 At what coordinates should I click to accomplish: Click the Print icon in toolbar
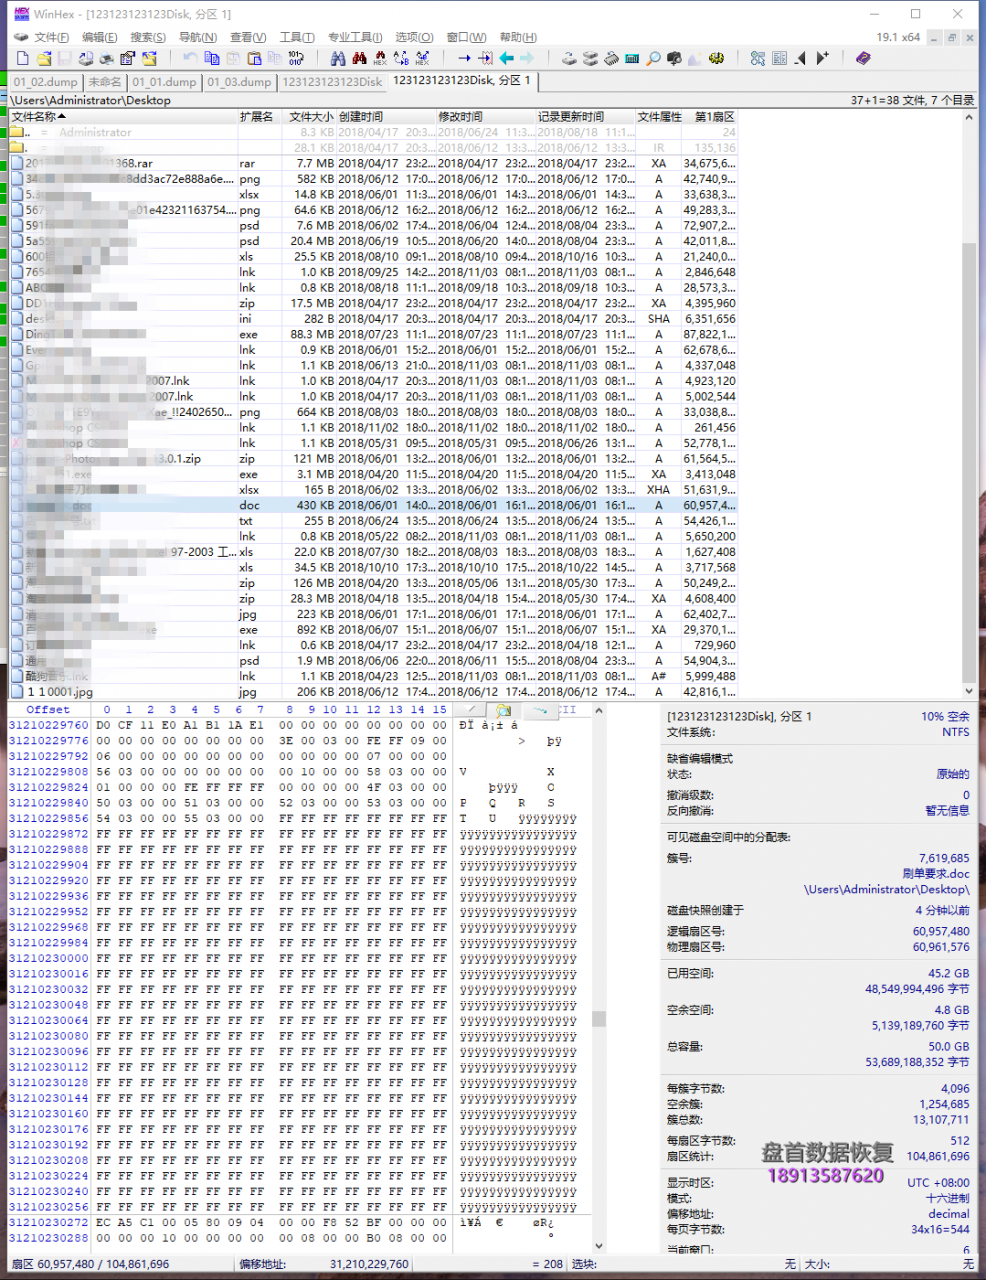106,59
